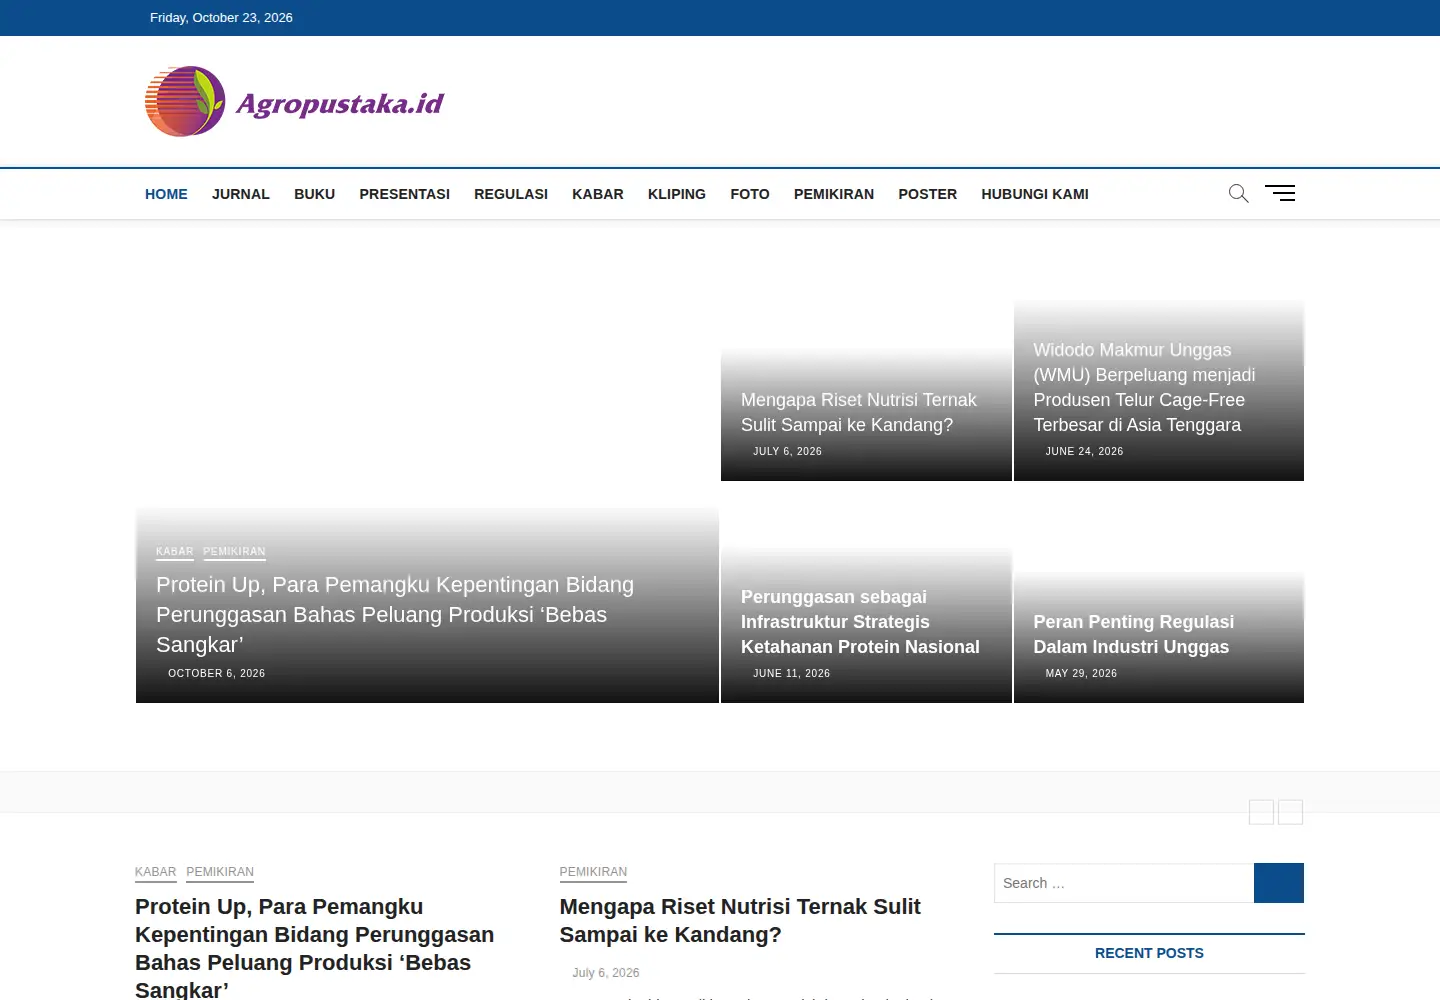The height and width of the screenshot is (1000, 1440).
Task: Open slide 'Peran Penting Regulasi' headline
Action: [1133, 634]
